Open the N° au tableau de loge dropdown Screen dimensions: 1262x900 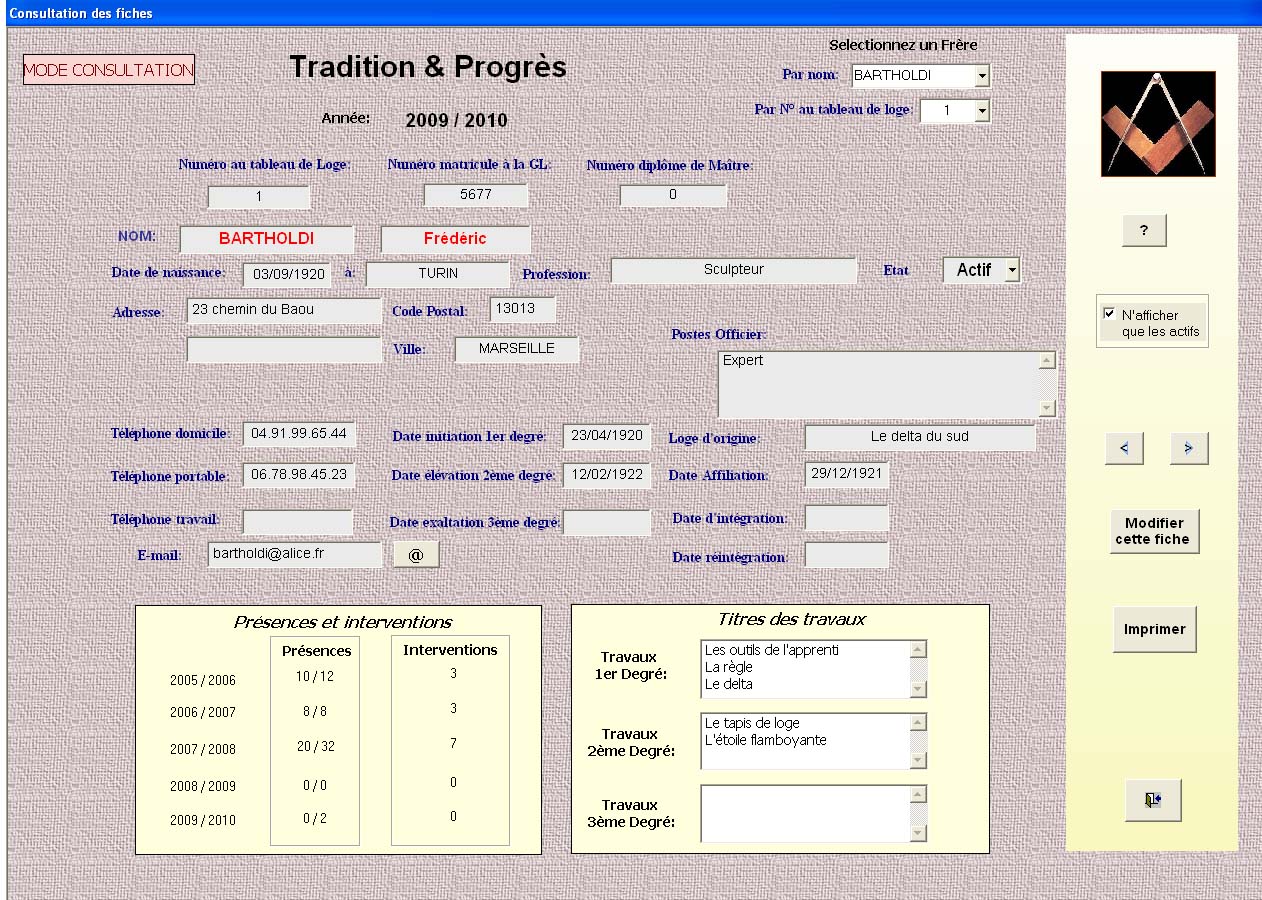(x=981, y=111)
